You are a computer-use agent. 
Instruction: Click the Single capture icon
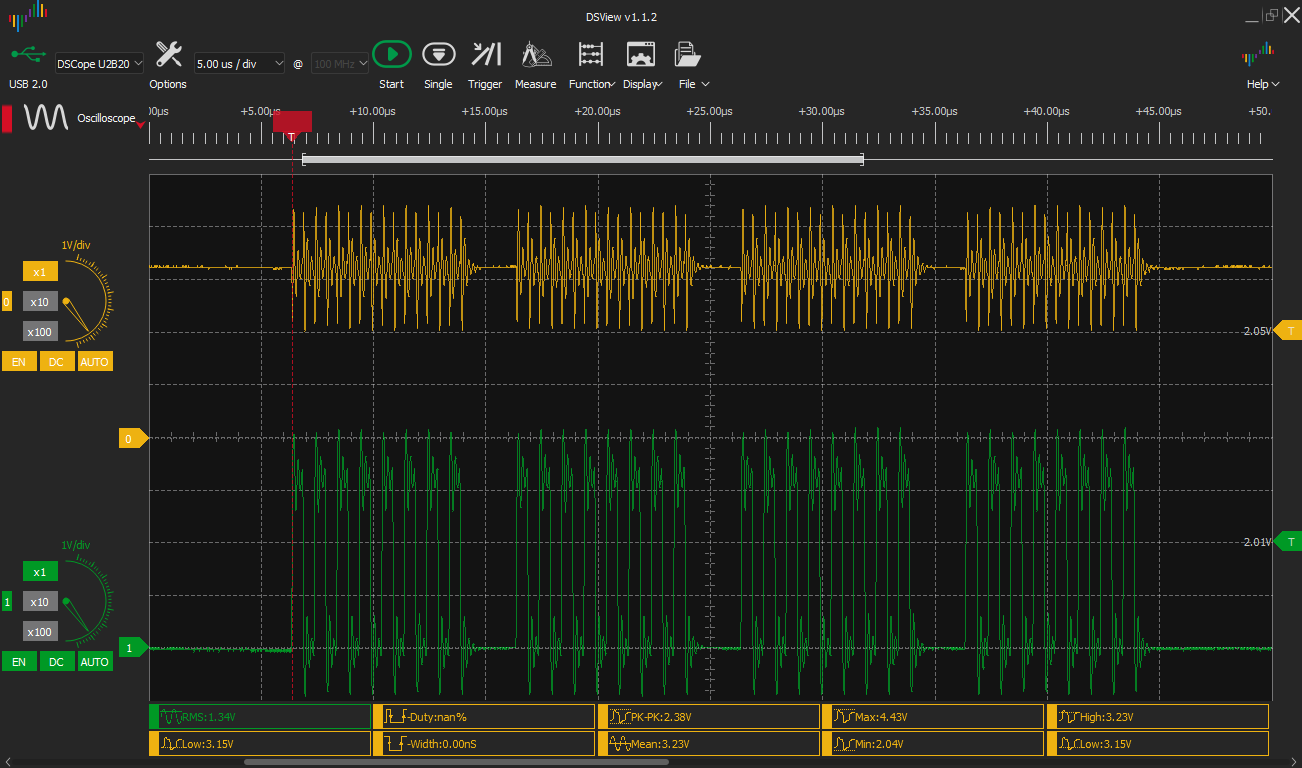(x=438, y=54)
